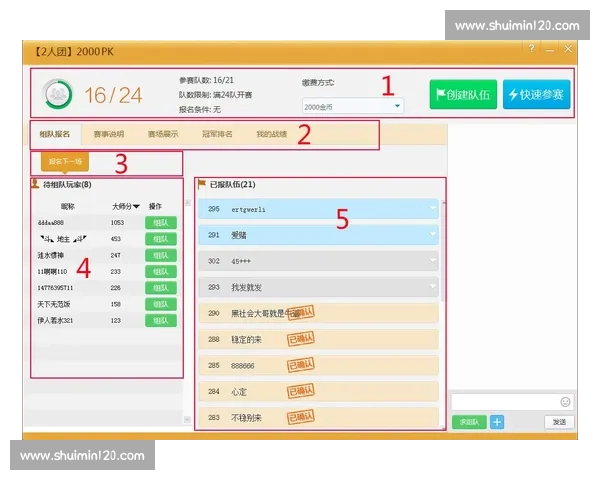600x480 pixels.
Task: Click 组队 for player 天下无范版
Action: [161, 304]
